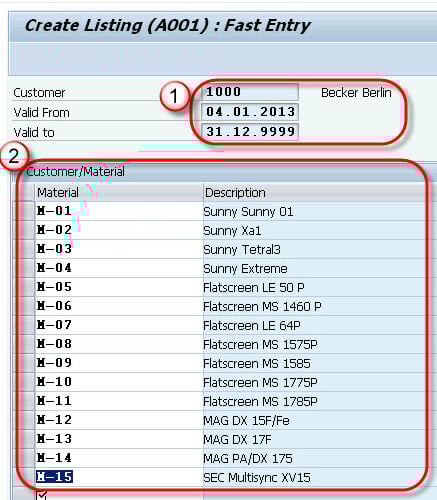437x500 pixels.
Task: Click the Material column header
Action: coord(119,192)
